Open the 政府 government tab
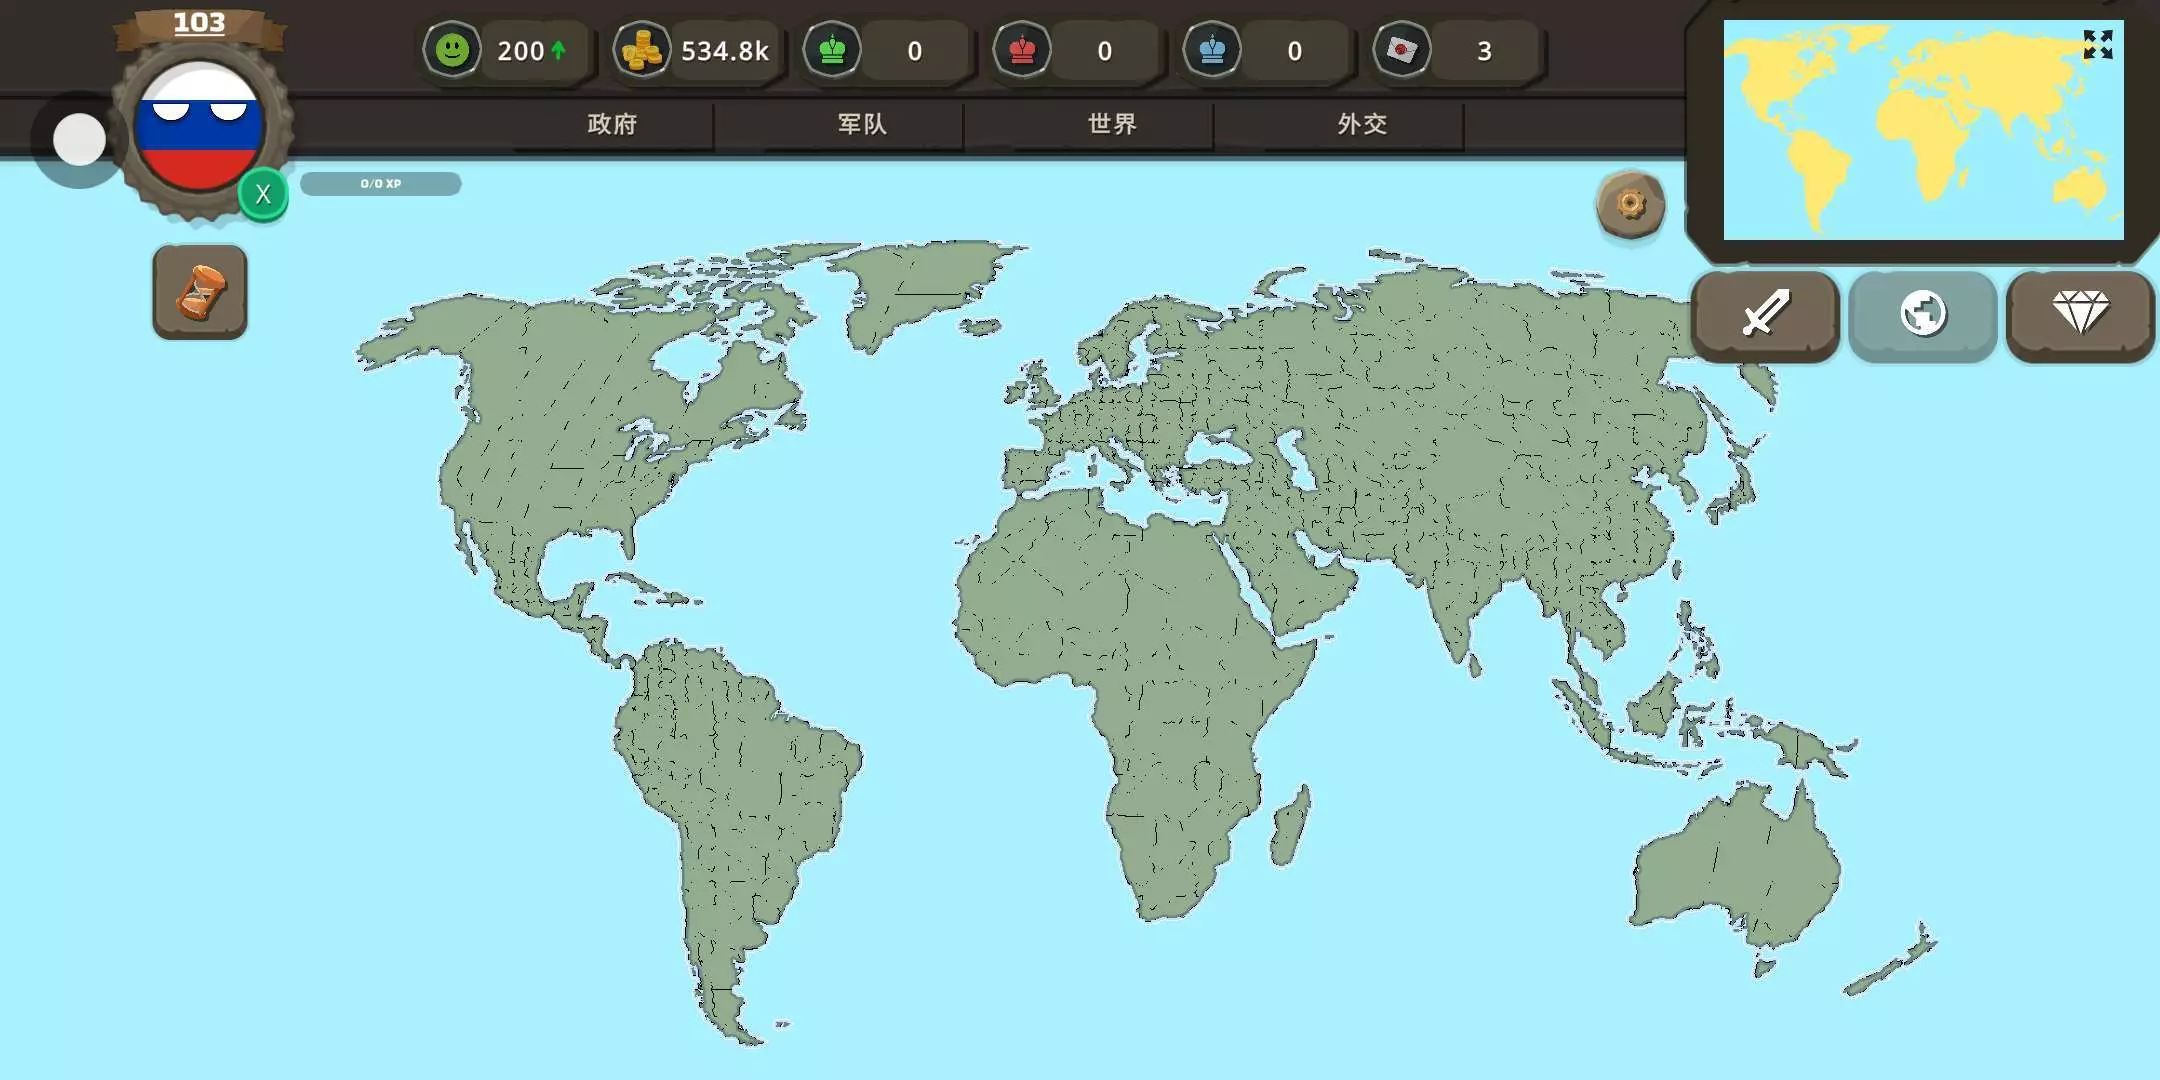 [612, 124]
